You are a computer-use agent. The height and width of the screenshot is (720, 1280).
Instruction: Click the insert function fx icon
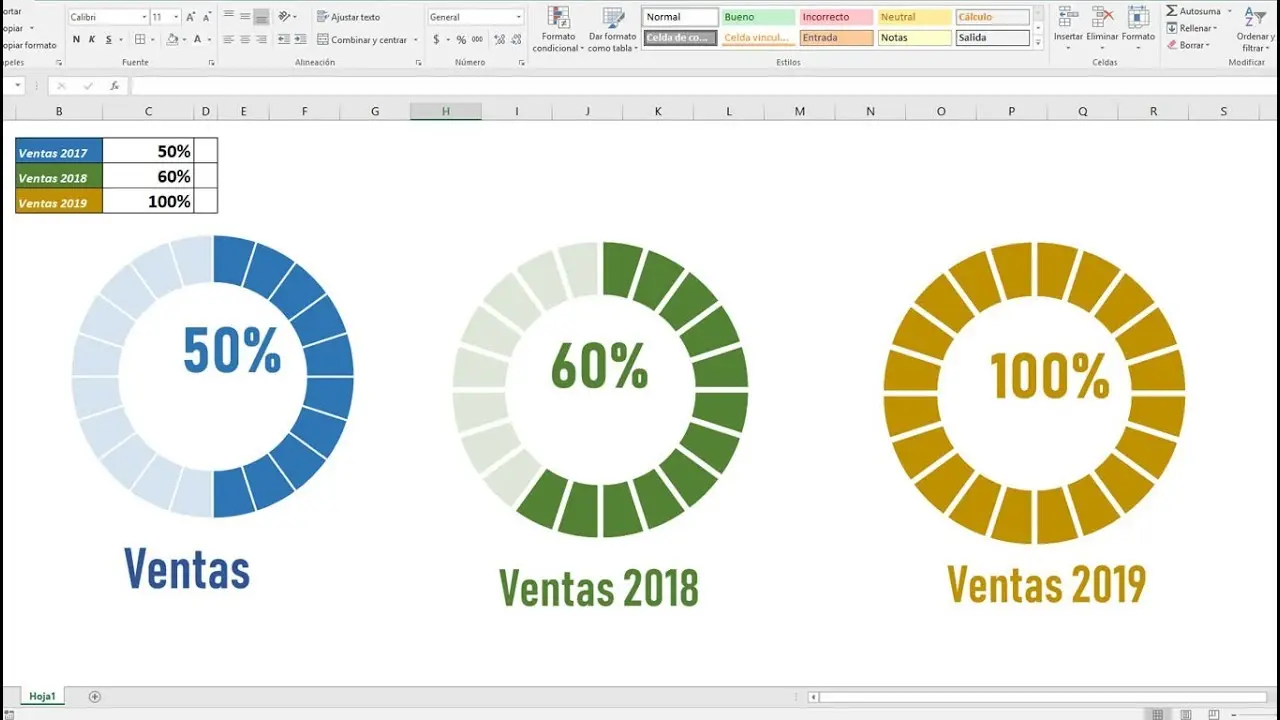[x=115, y=86]
